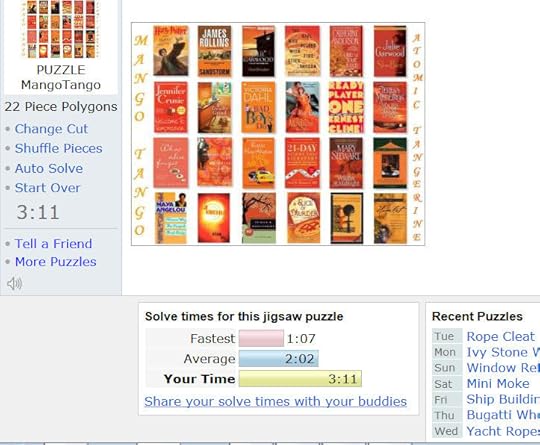The image size is (540, 445).
Task: Run Auto Solve on the puzzle
Action: [49, 168]
